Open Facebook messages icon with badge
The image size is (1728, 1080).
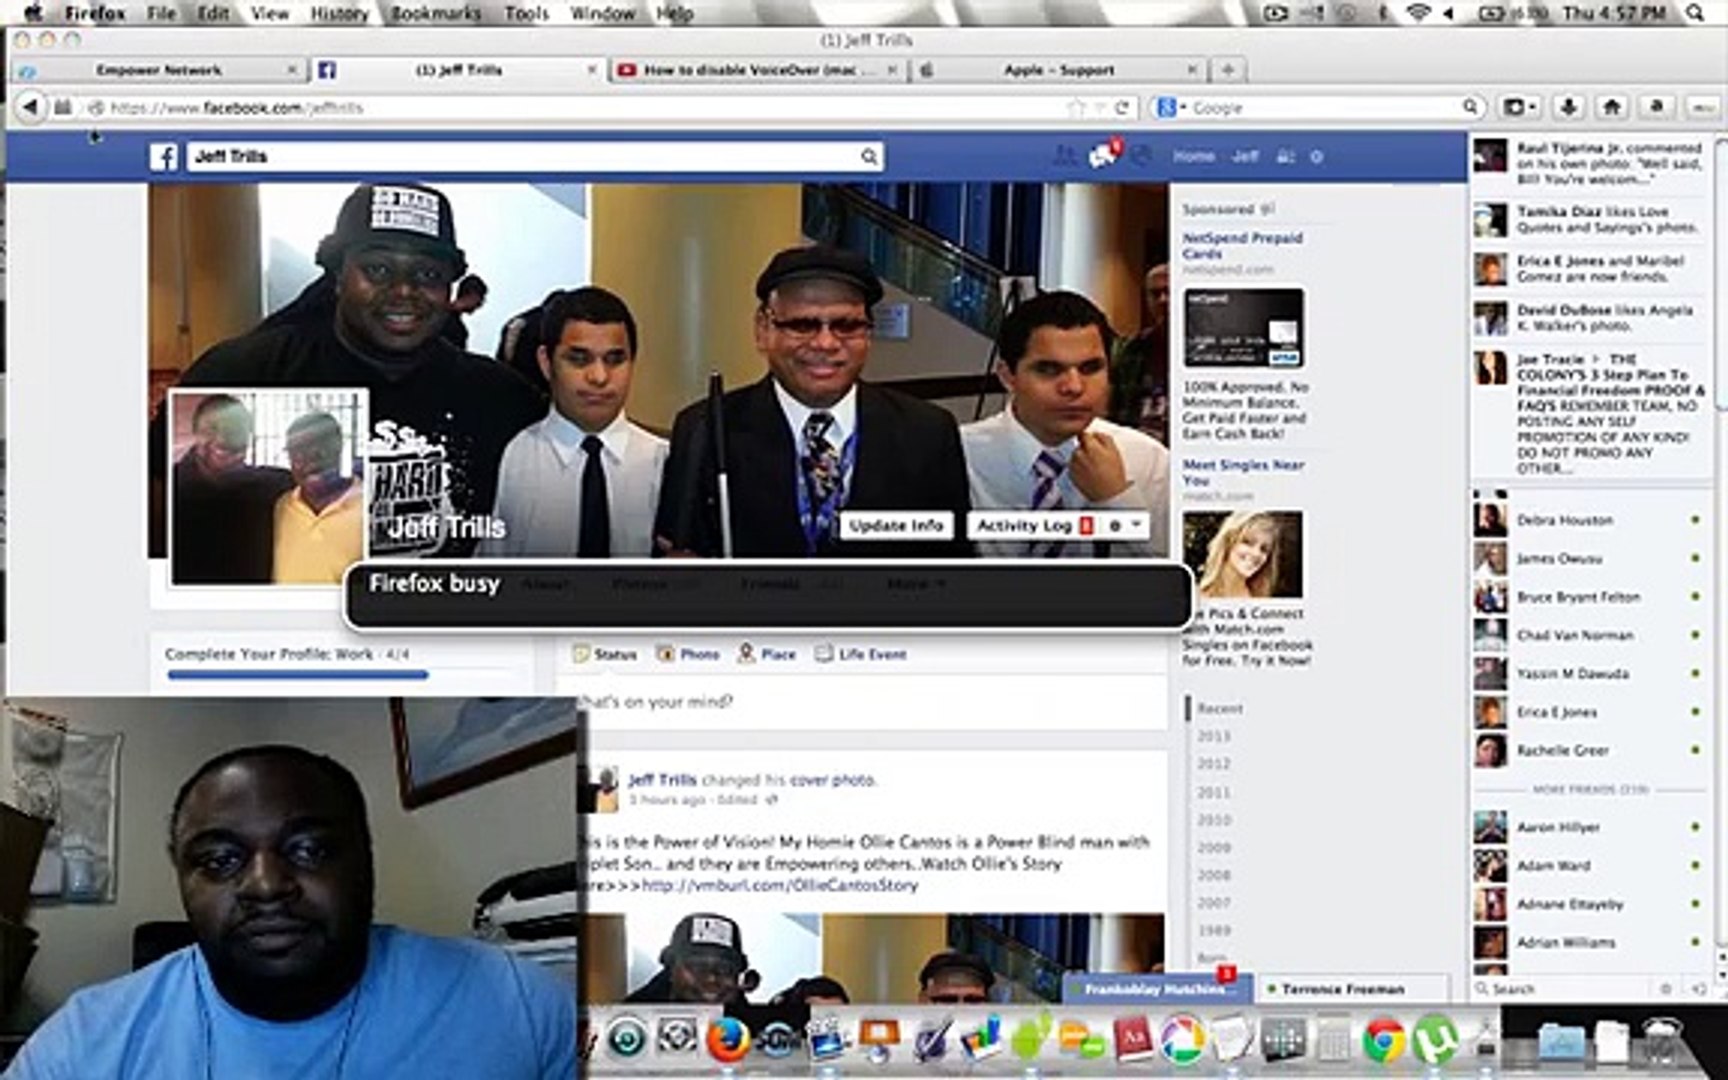pos(1103,155)
